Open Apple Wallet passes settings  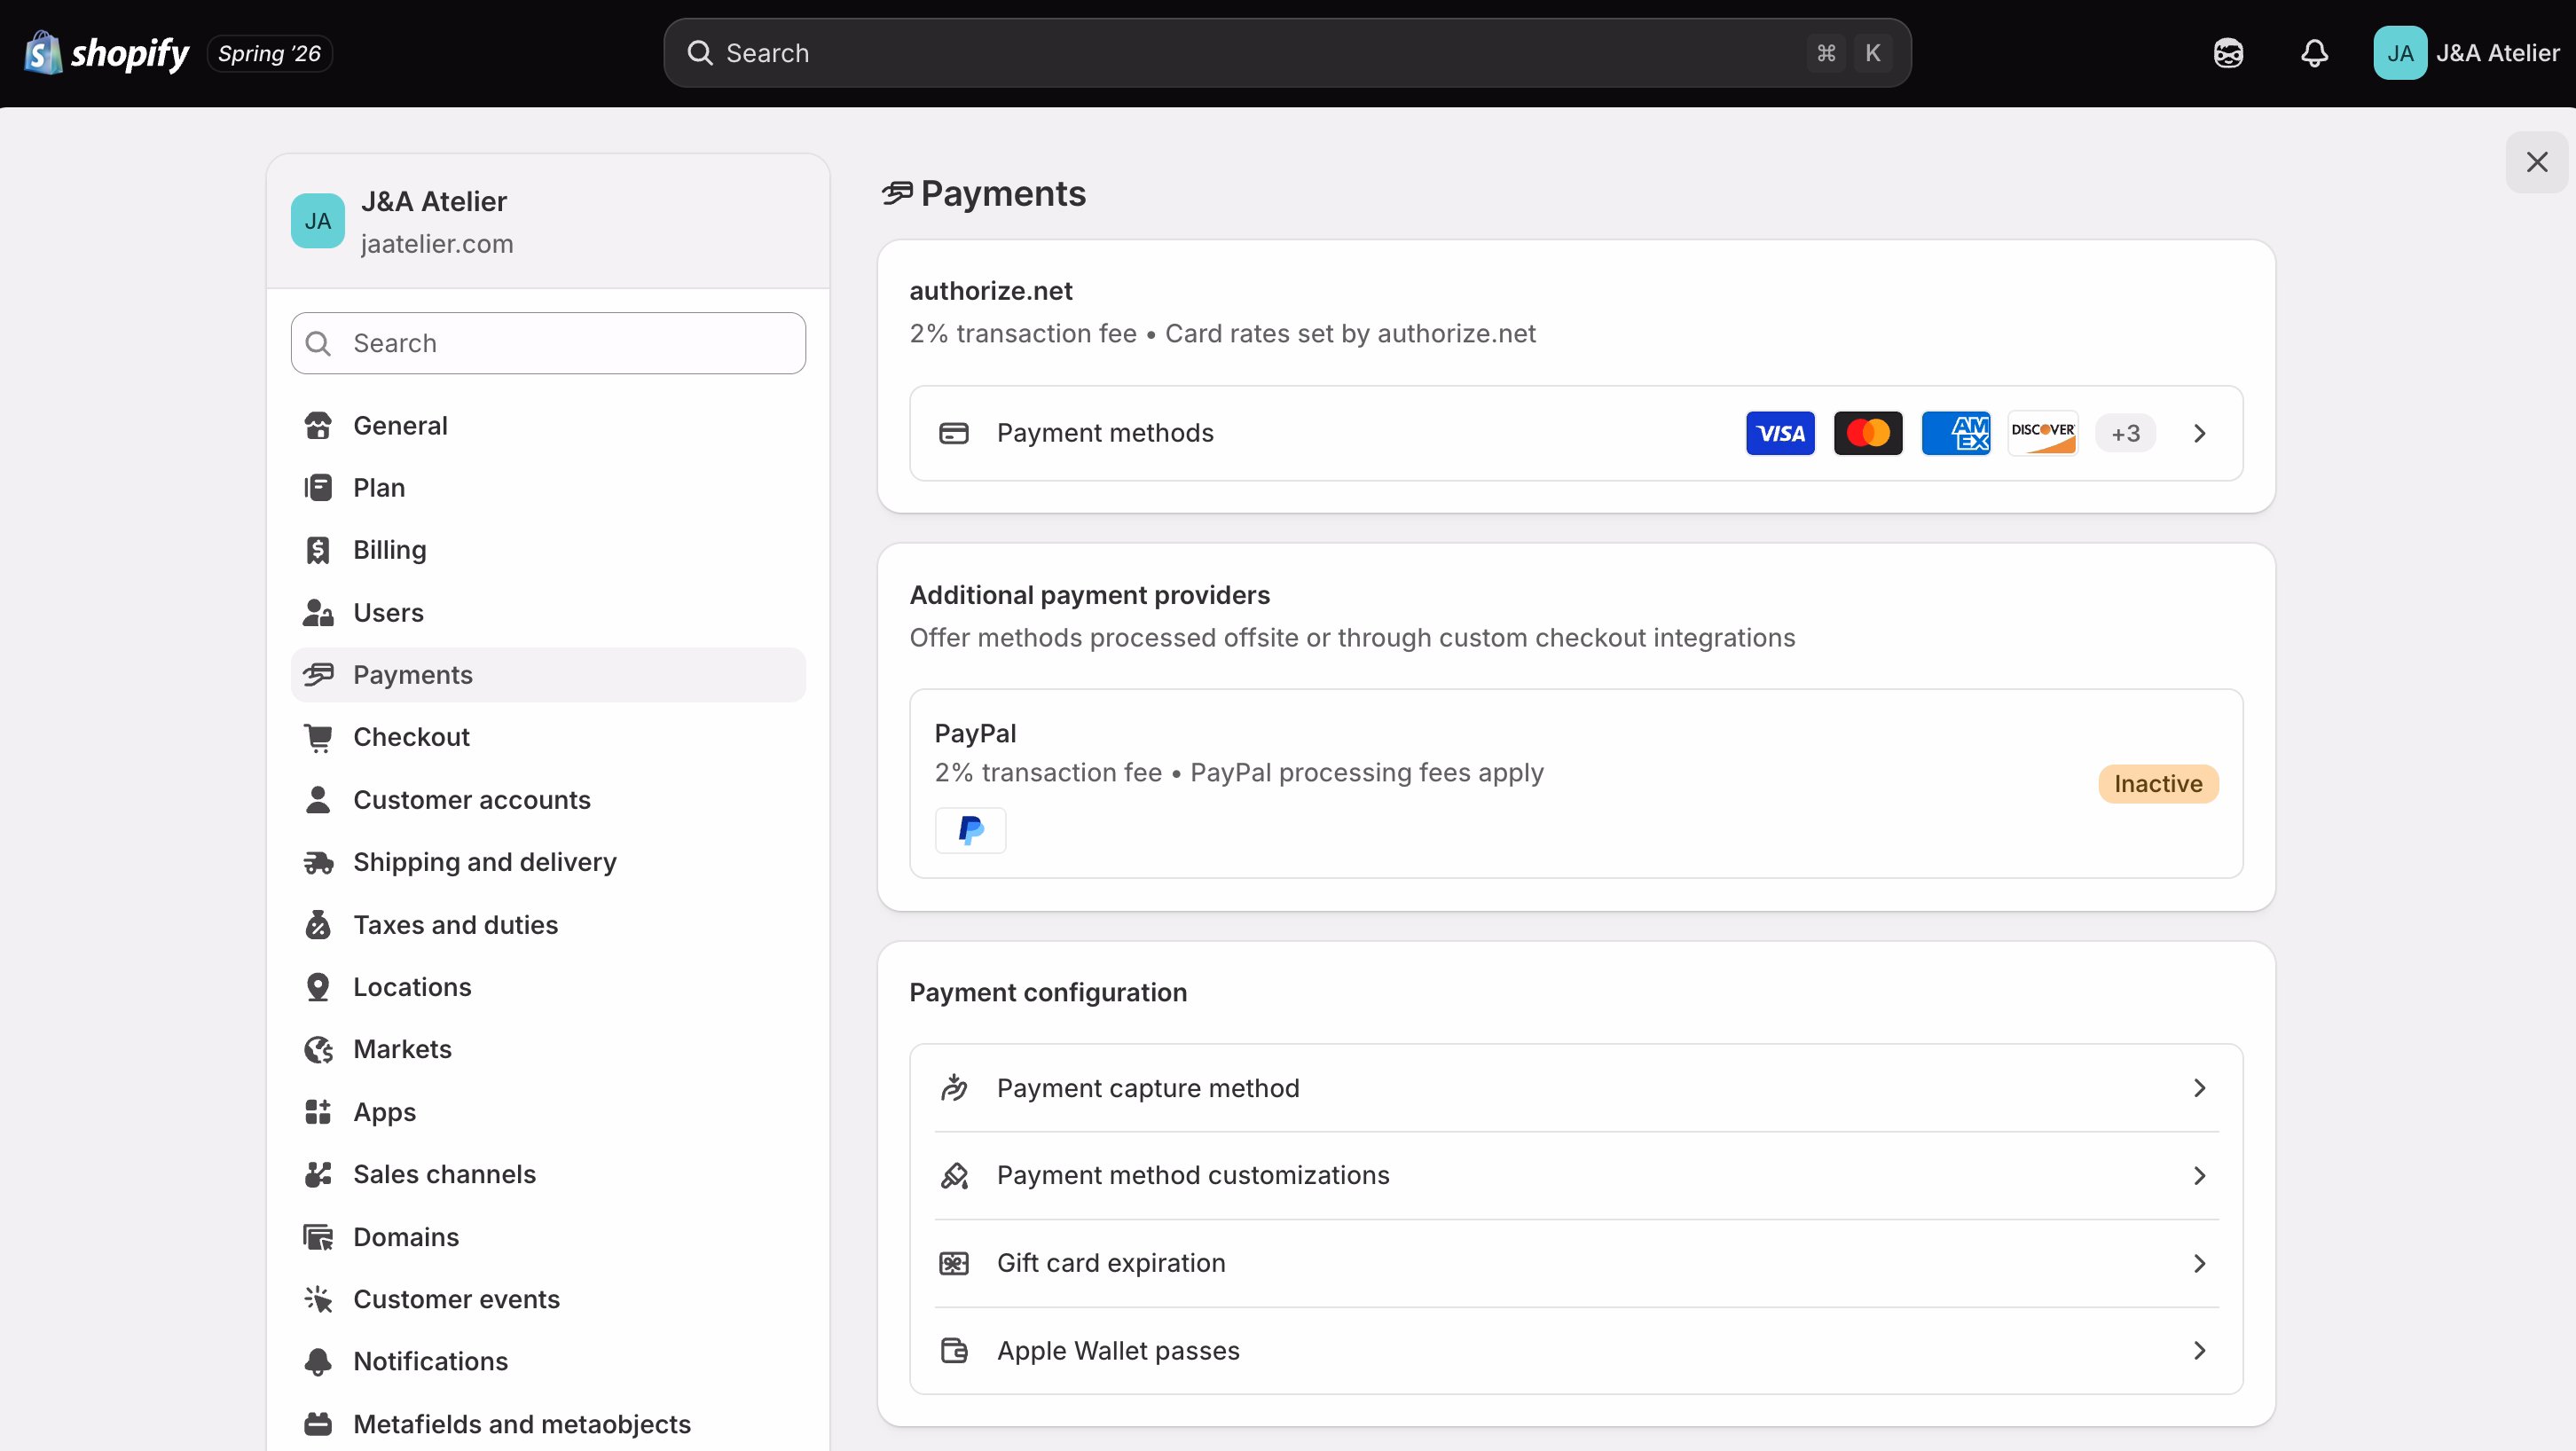pyautogui.click(x=1575, y=1350)
